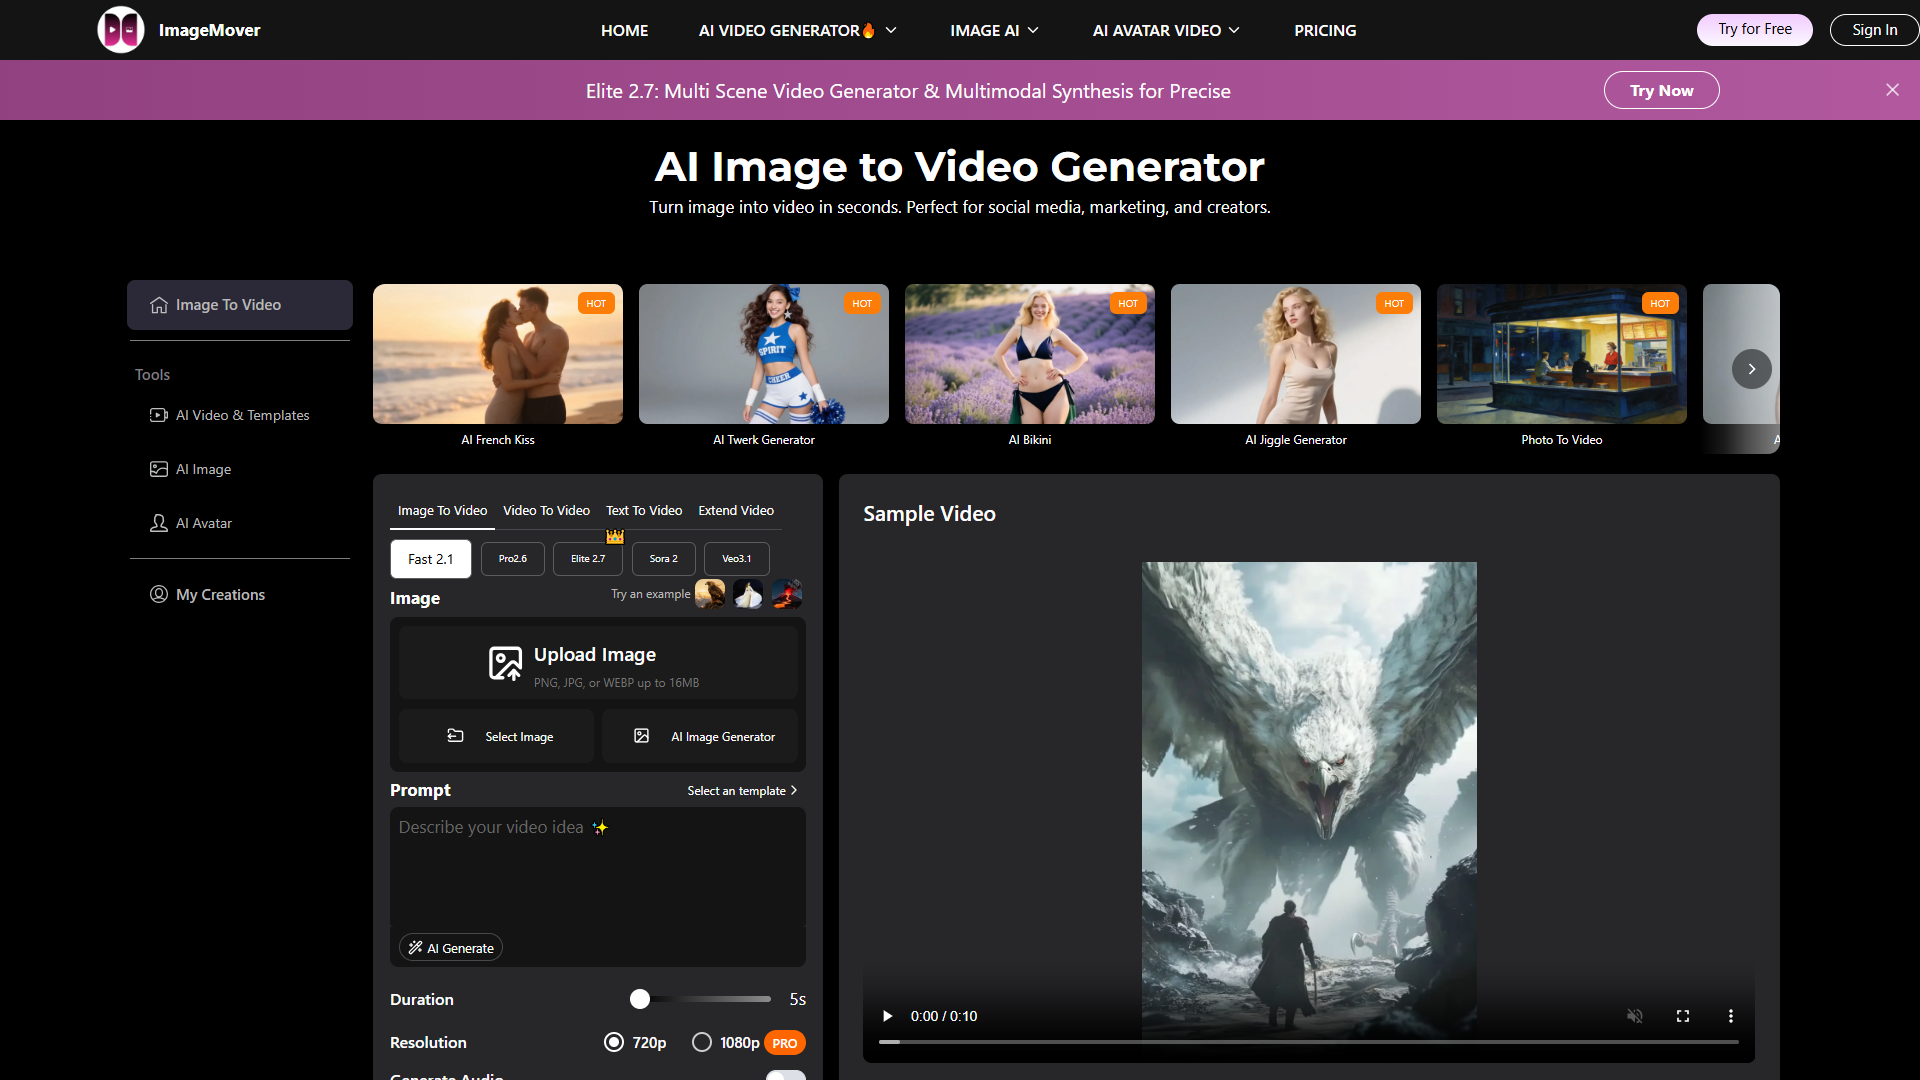This screenshot has height=1080, width=1920.
Task: Switch to Extend Video tab
Action: pyautogui.click(x=736, y=510)
